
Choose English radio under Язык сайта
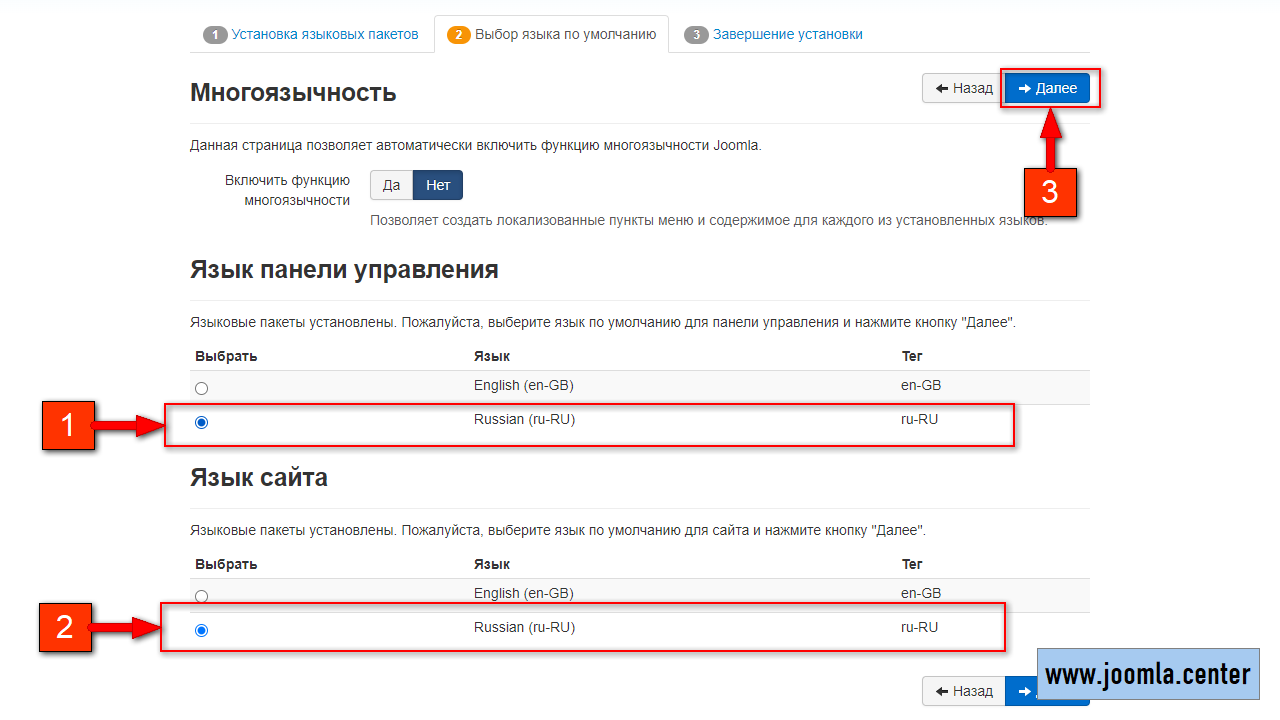tap(202, 596)
